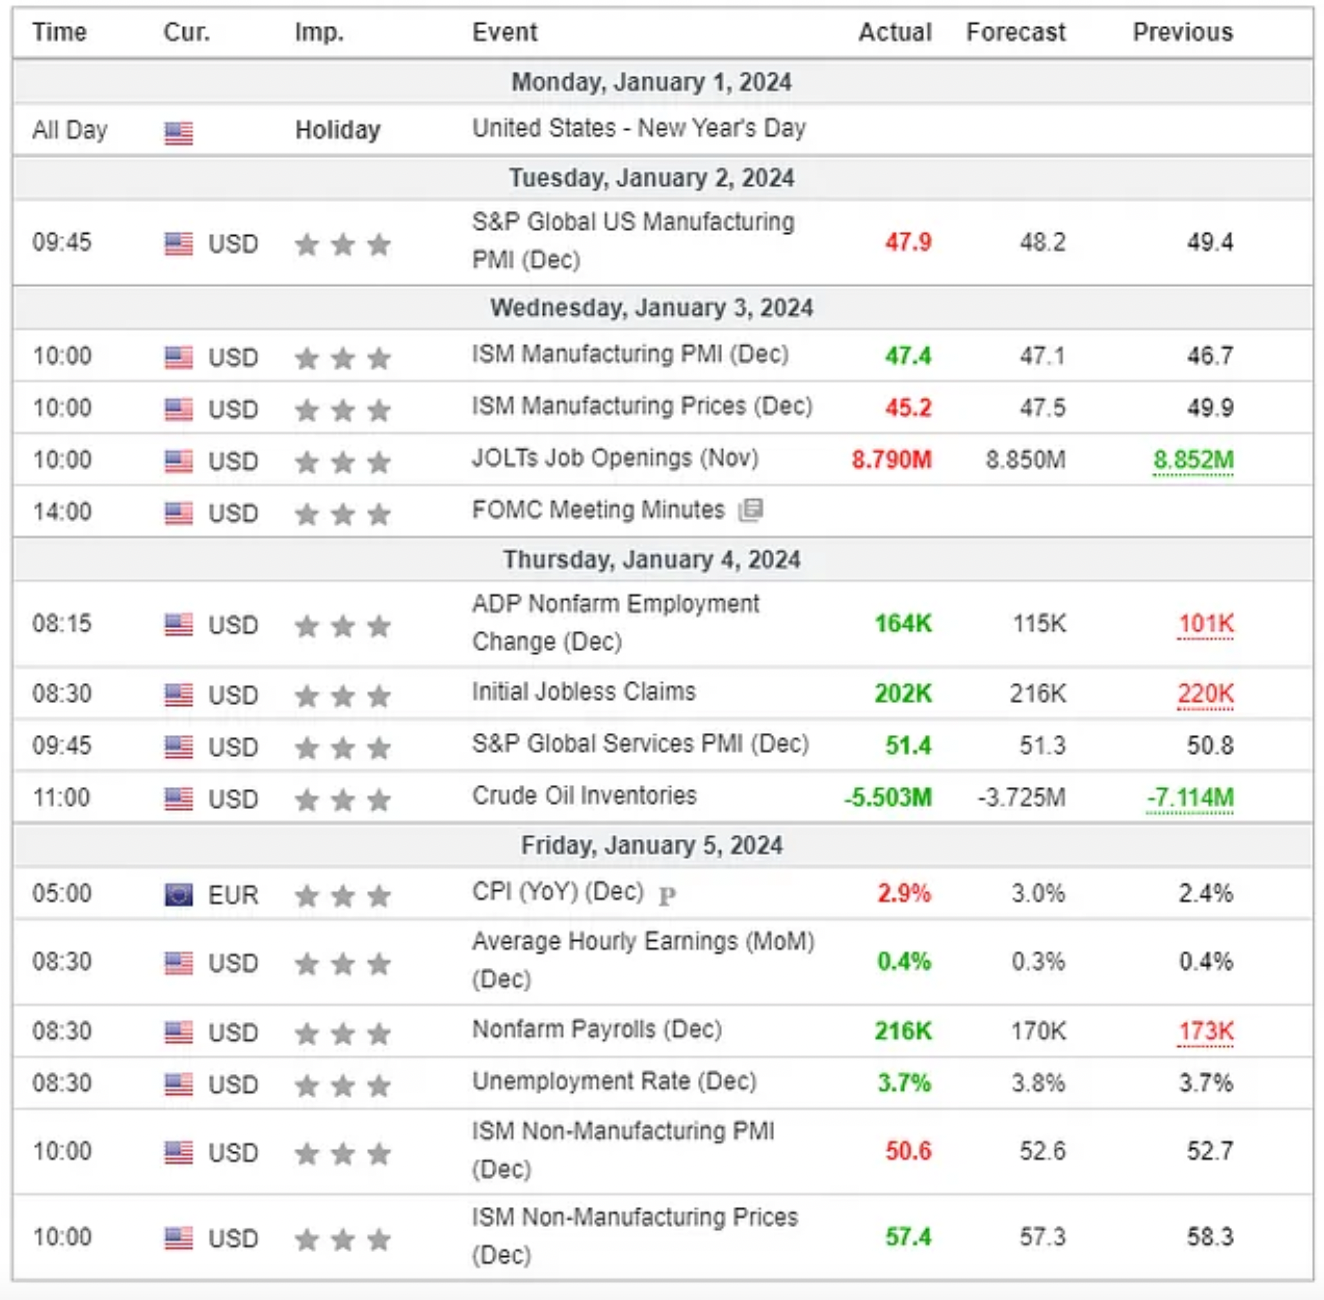Click the Forecast column header
Viewport: 1324px width, 1300px height.
(1016, 32)
